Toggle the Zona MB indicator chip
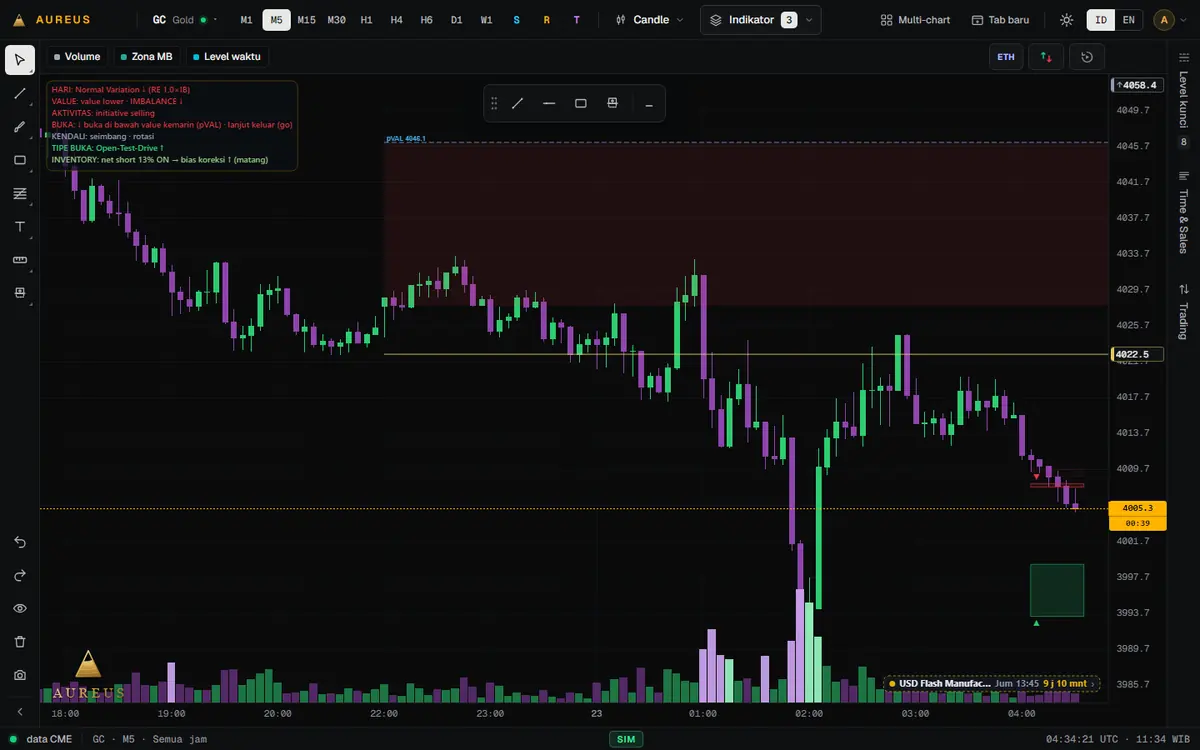1200x750 pixels. pyautogui.click(x=146, y=57)
